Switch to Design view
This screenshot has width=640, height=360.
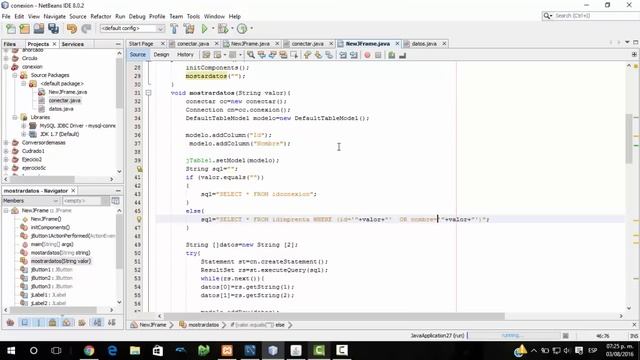tap(161, 55)
